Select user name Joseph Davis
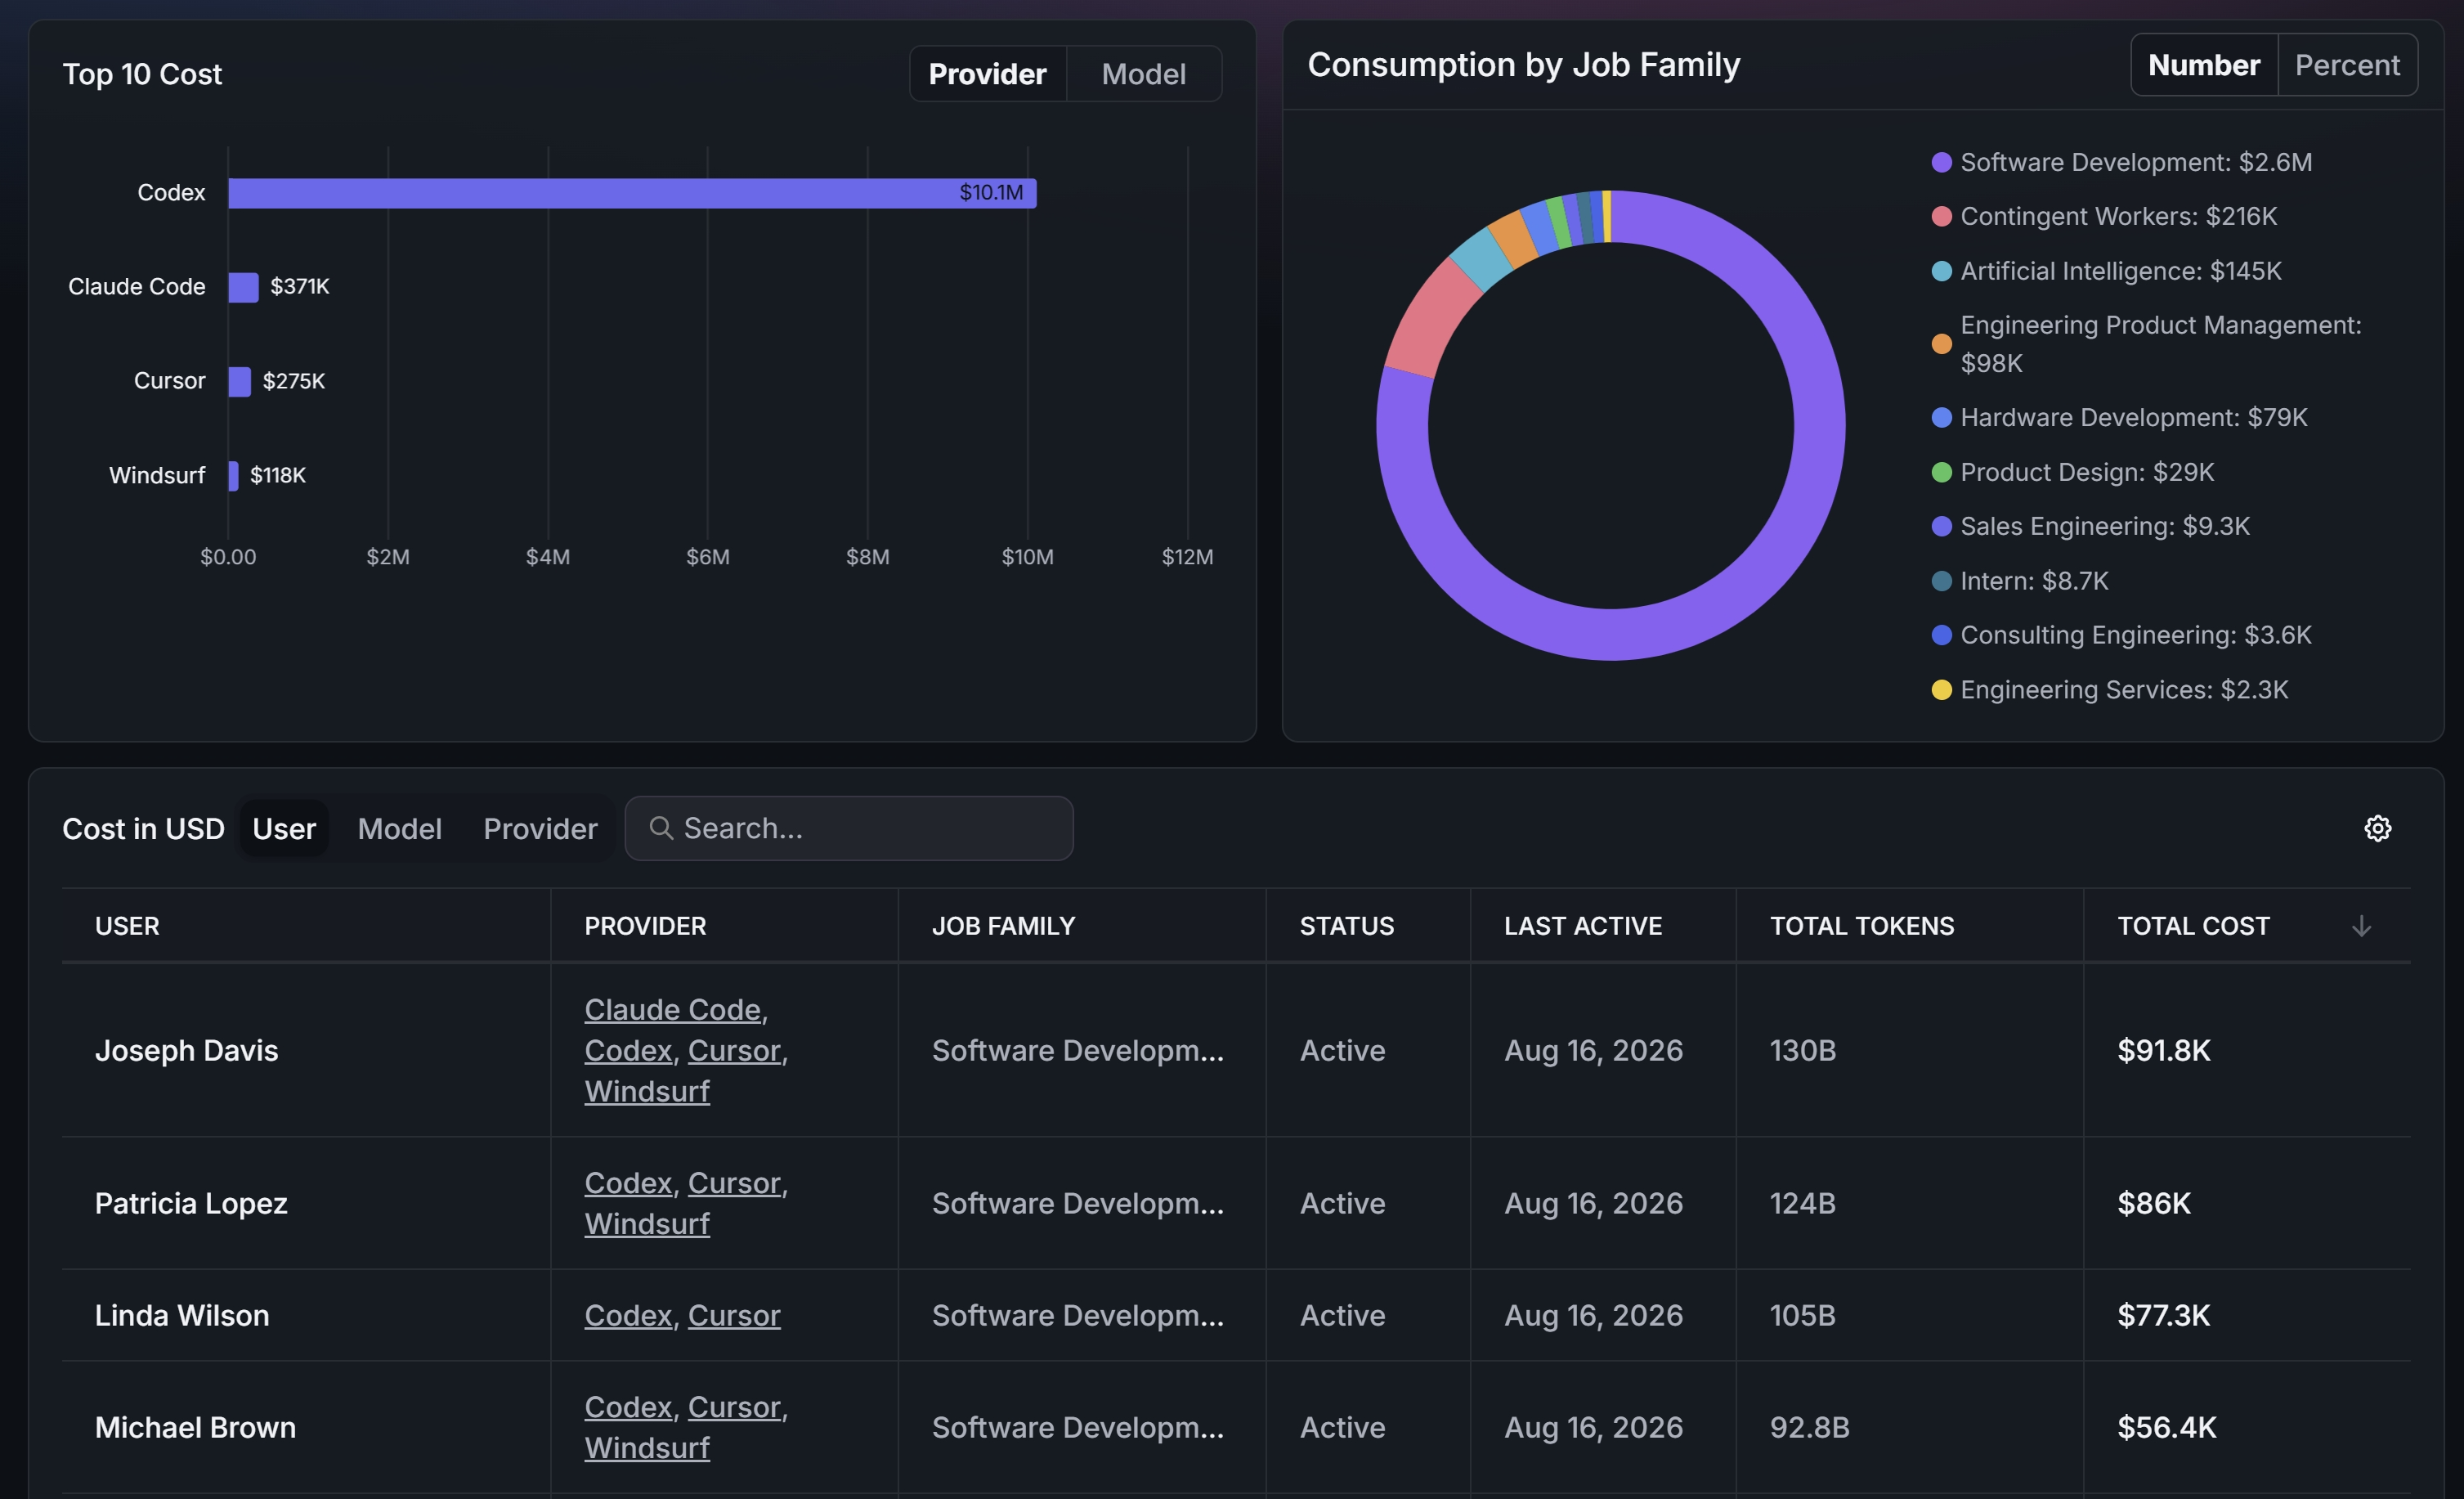The width and height of the screenshot is (2464, 1499). [x=186, y=1051]
